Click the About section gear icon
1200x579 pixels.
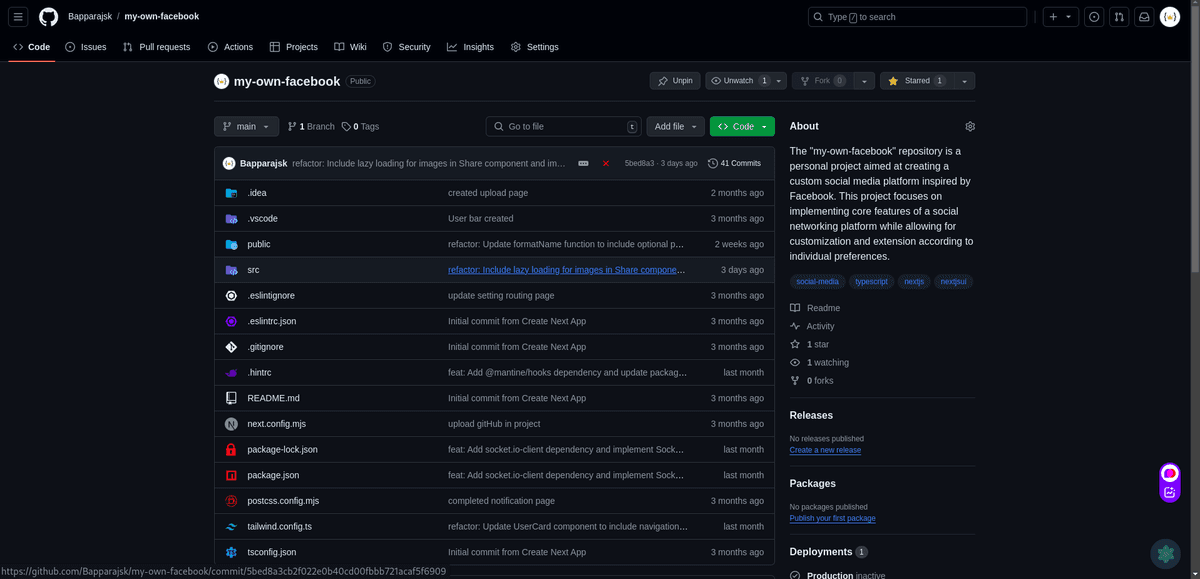point(969,127)
